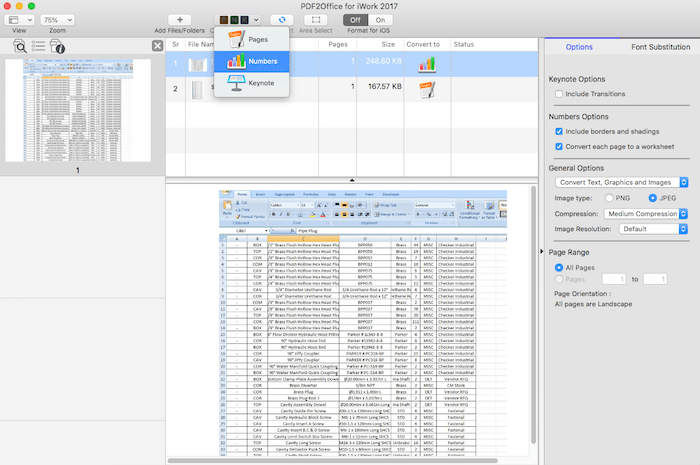
Task: Click the Numbers convert-to icon in row 1
Action: 427,64
